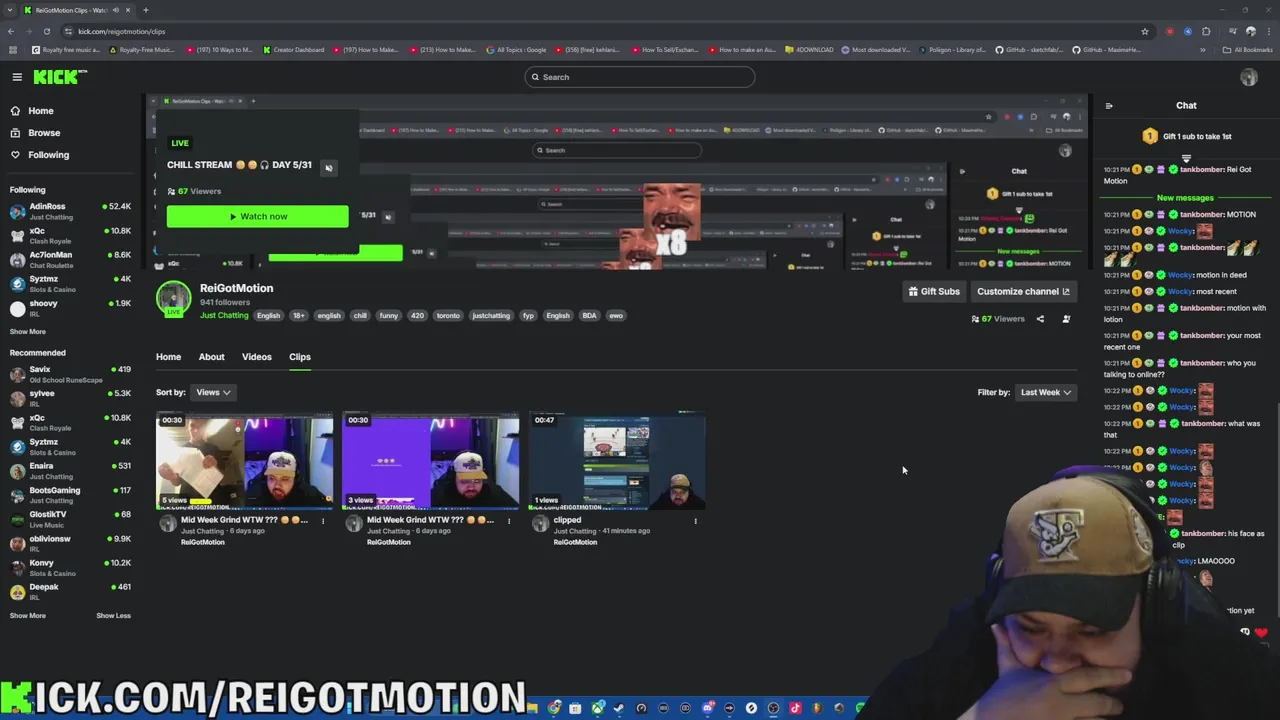Click the 420 tag

click(417, 316)
